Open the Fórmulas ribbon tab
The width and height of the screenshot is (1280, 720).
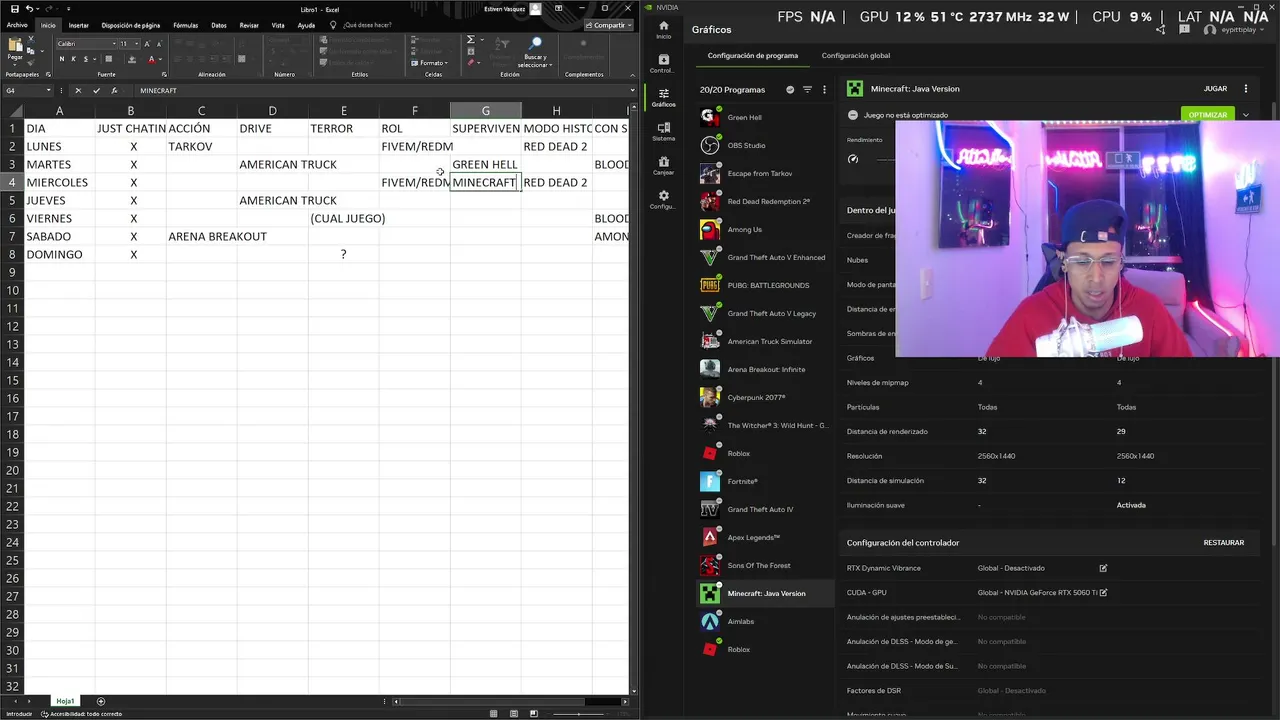pyautogui.click(x=185, y=25)
